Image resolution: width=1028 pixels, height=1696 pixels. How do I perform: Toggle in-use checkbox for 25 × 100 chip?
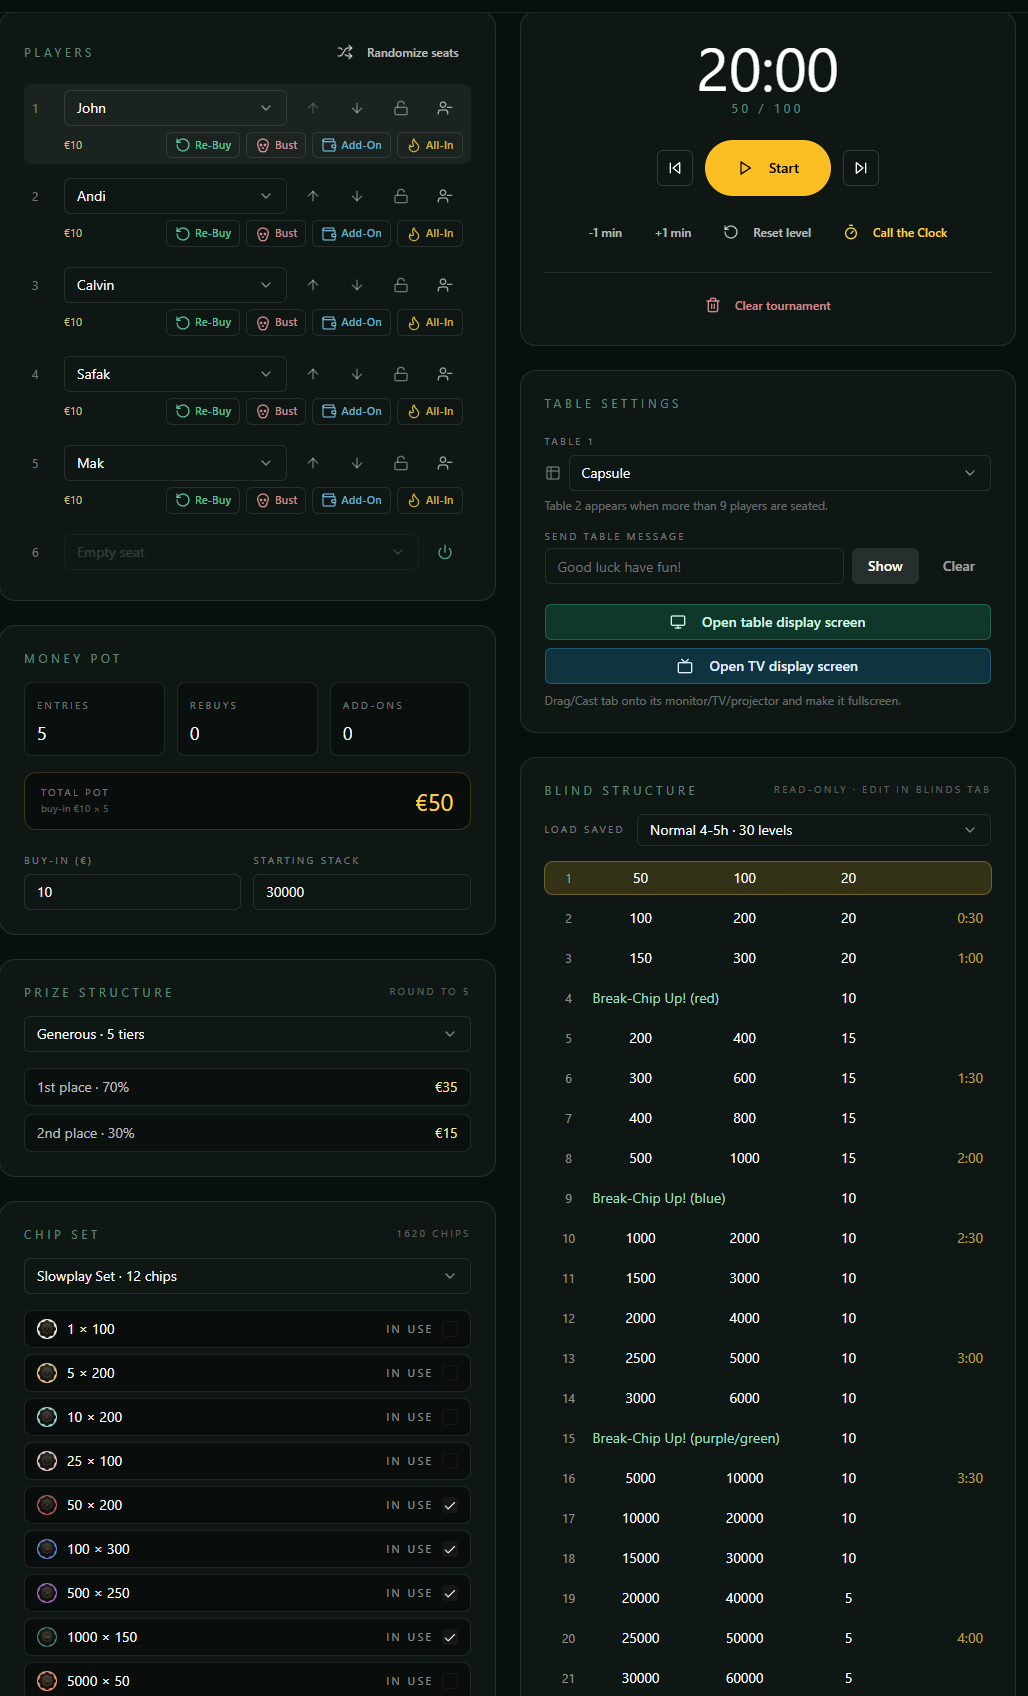tap(450, 1461)
